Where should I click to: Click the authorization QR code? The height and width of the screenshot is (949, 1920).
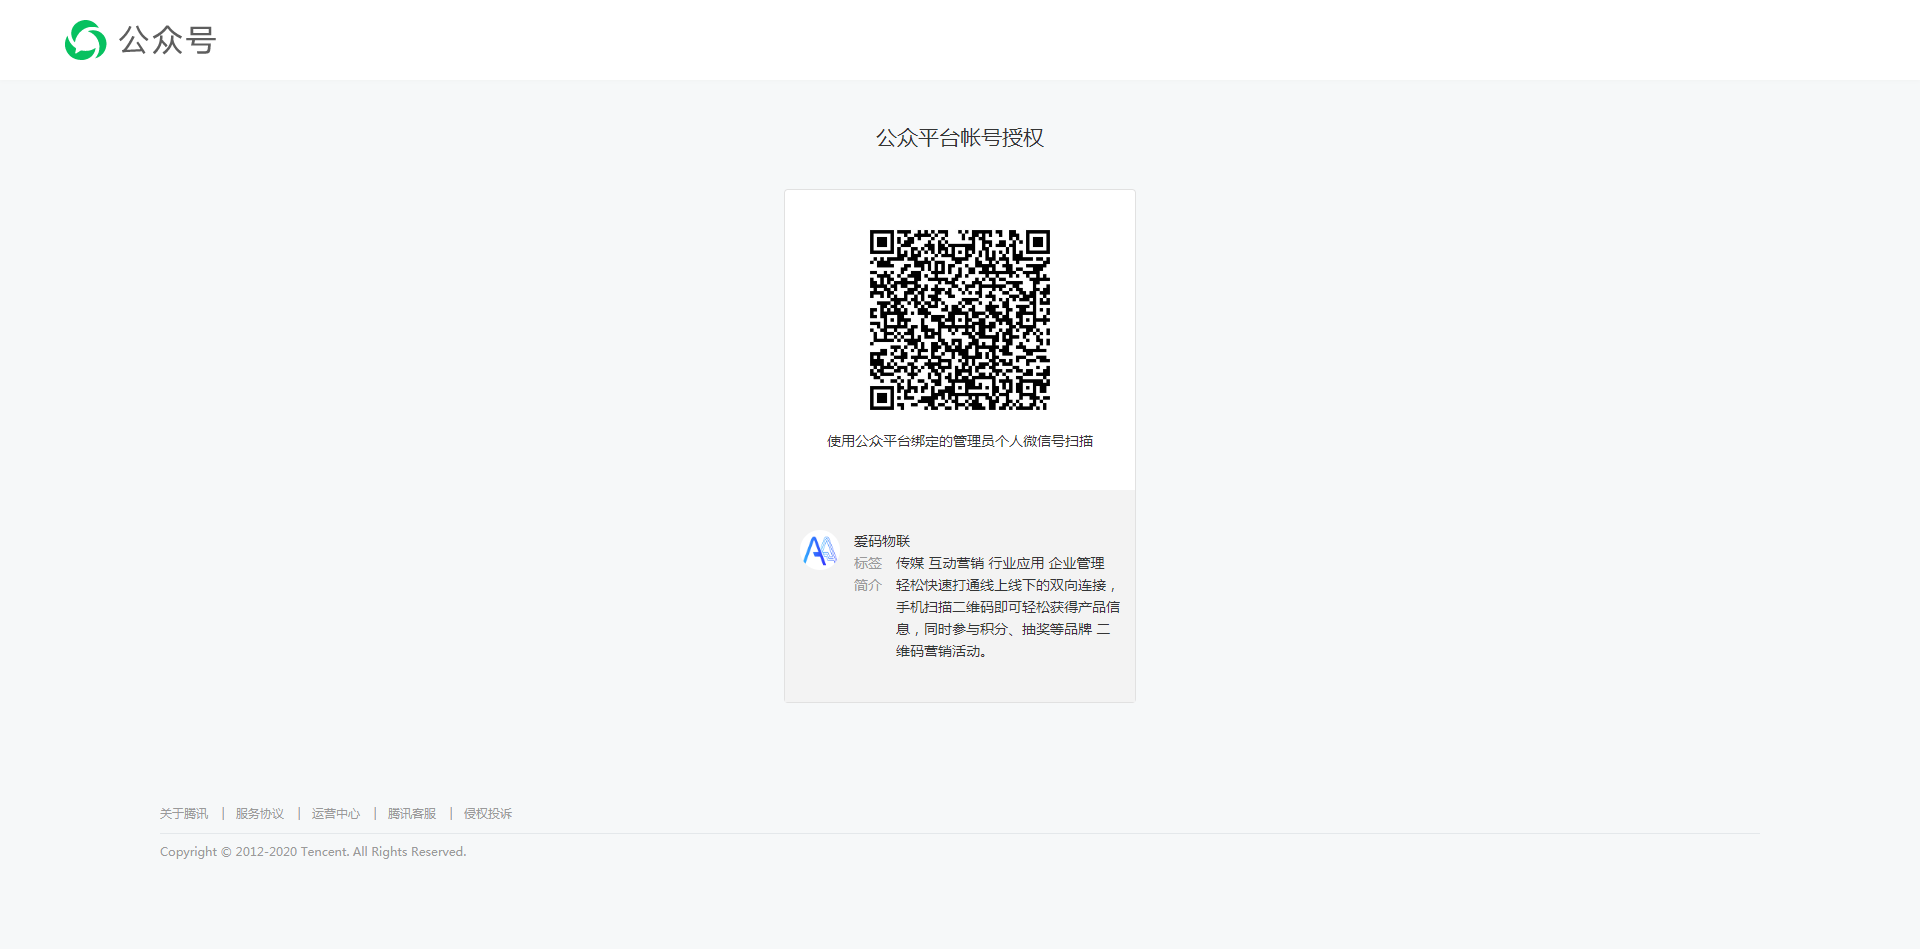pyautogui.click(x=960, y=320)
